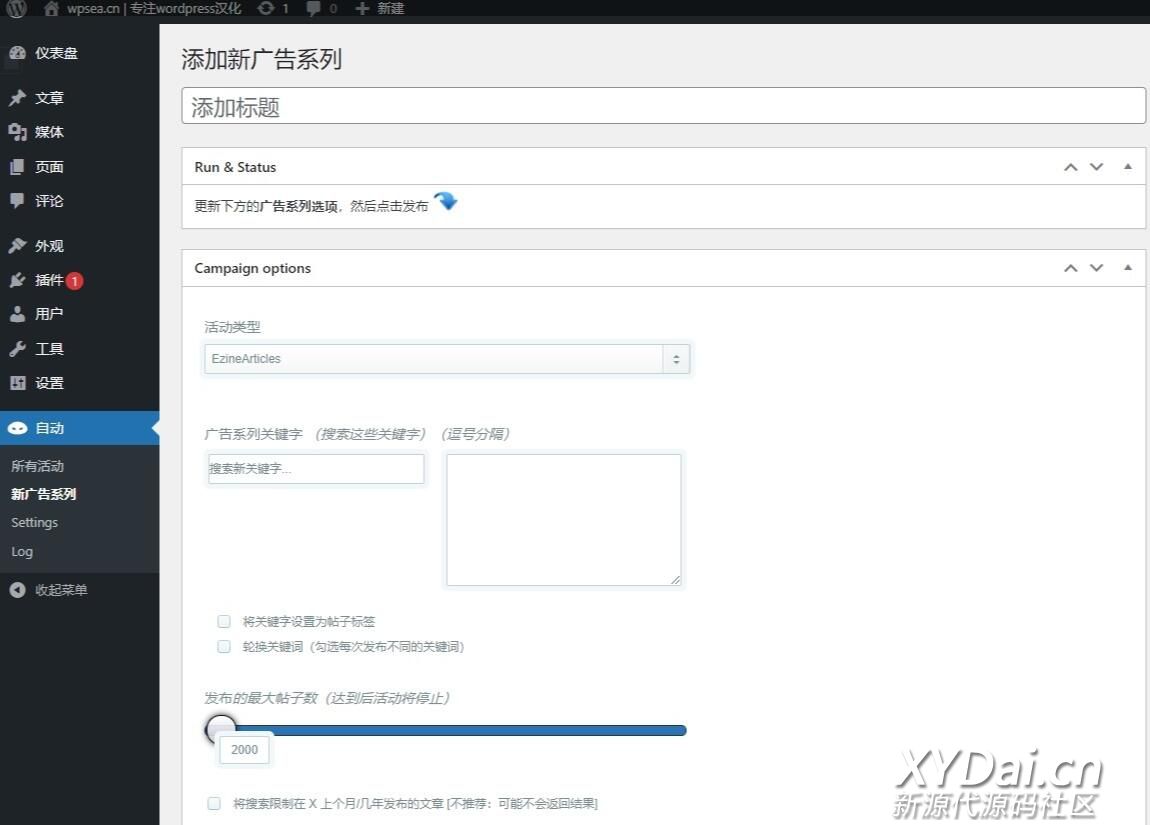
Task: Open the 媒体 library icon
Action: 18,131
